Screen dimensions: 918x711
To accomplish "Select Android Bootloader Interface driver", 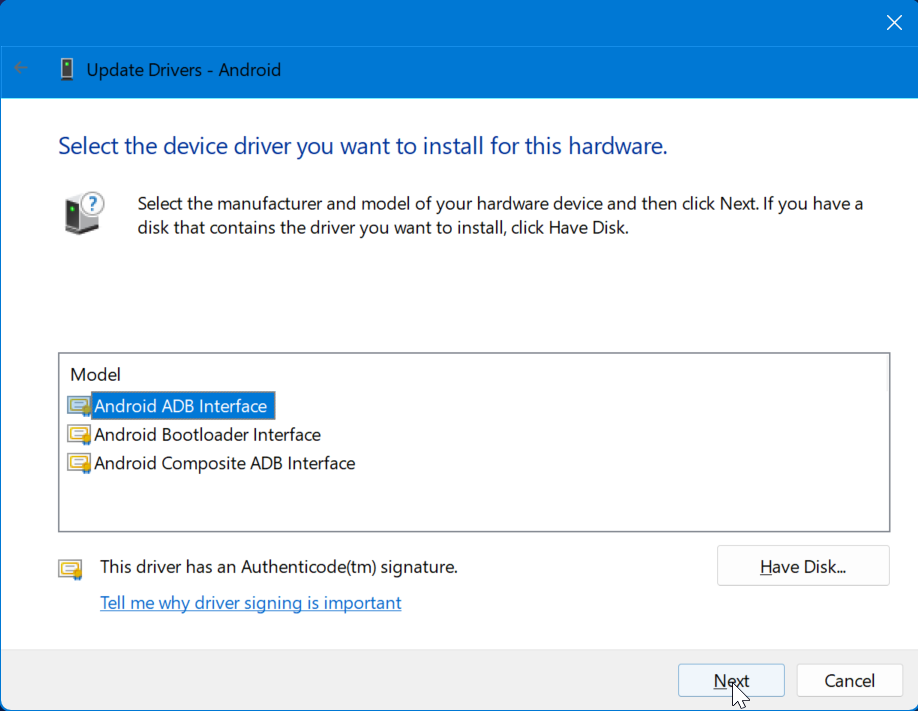I will point(207,434).
